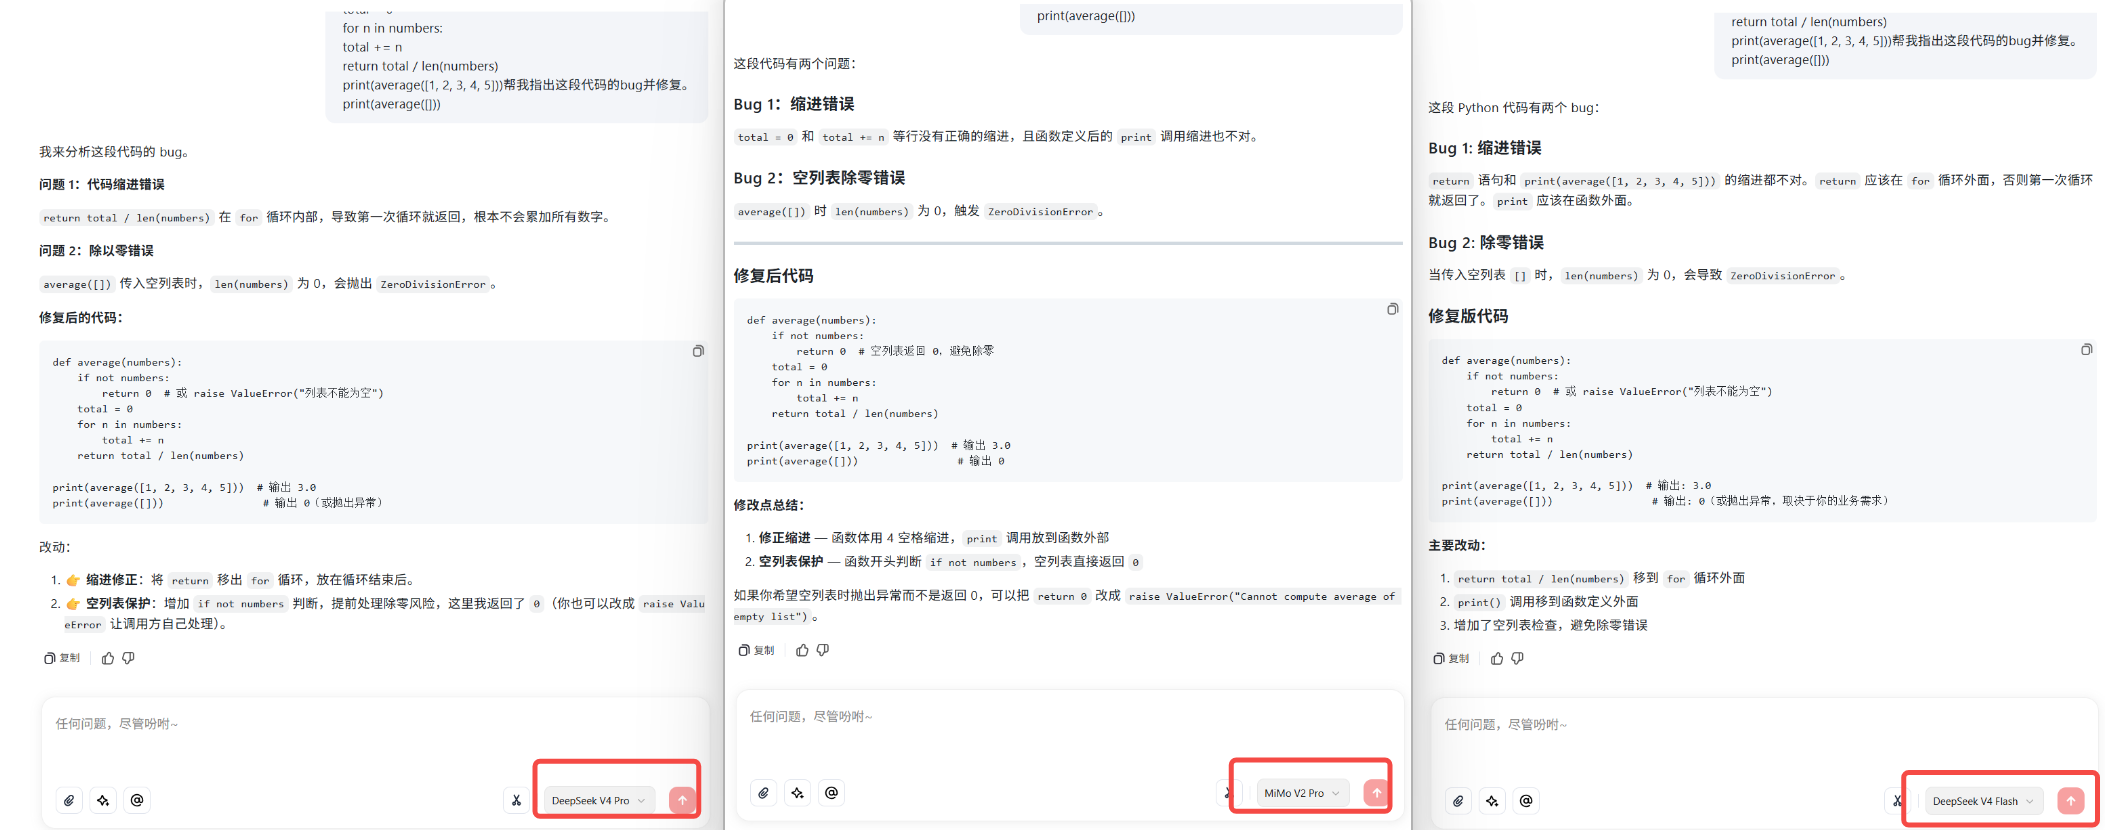
Task: Click the '主要改动:' label in right panel
Action: tap(1457, 545)
